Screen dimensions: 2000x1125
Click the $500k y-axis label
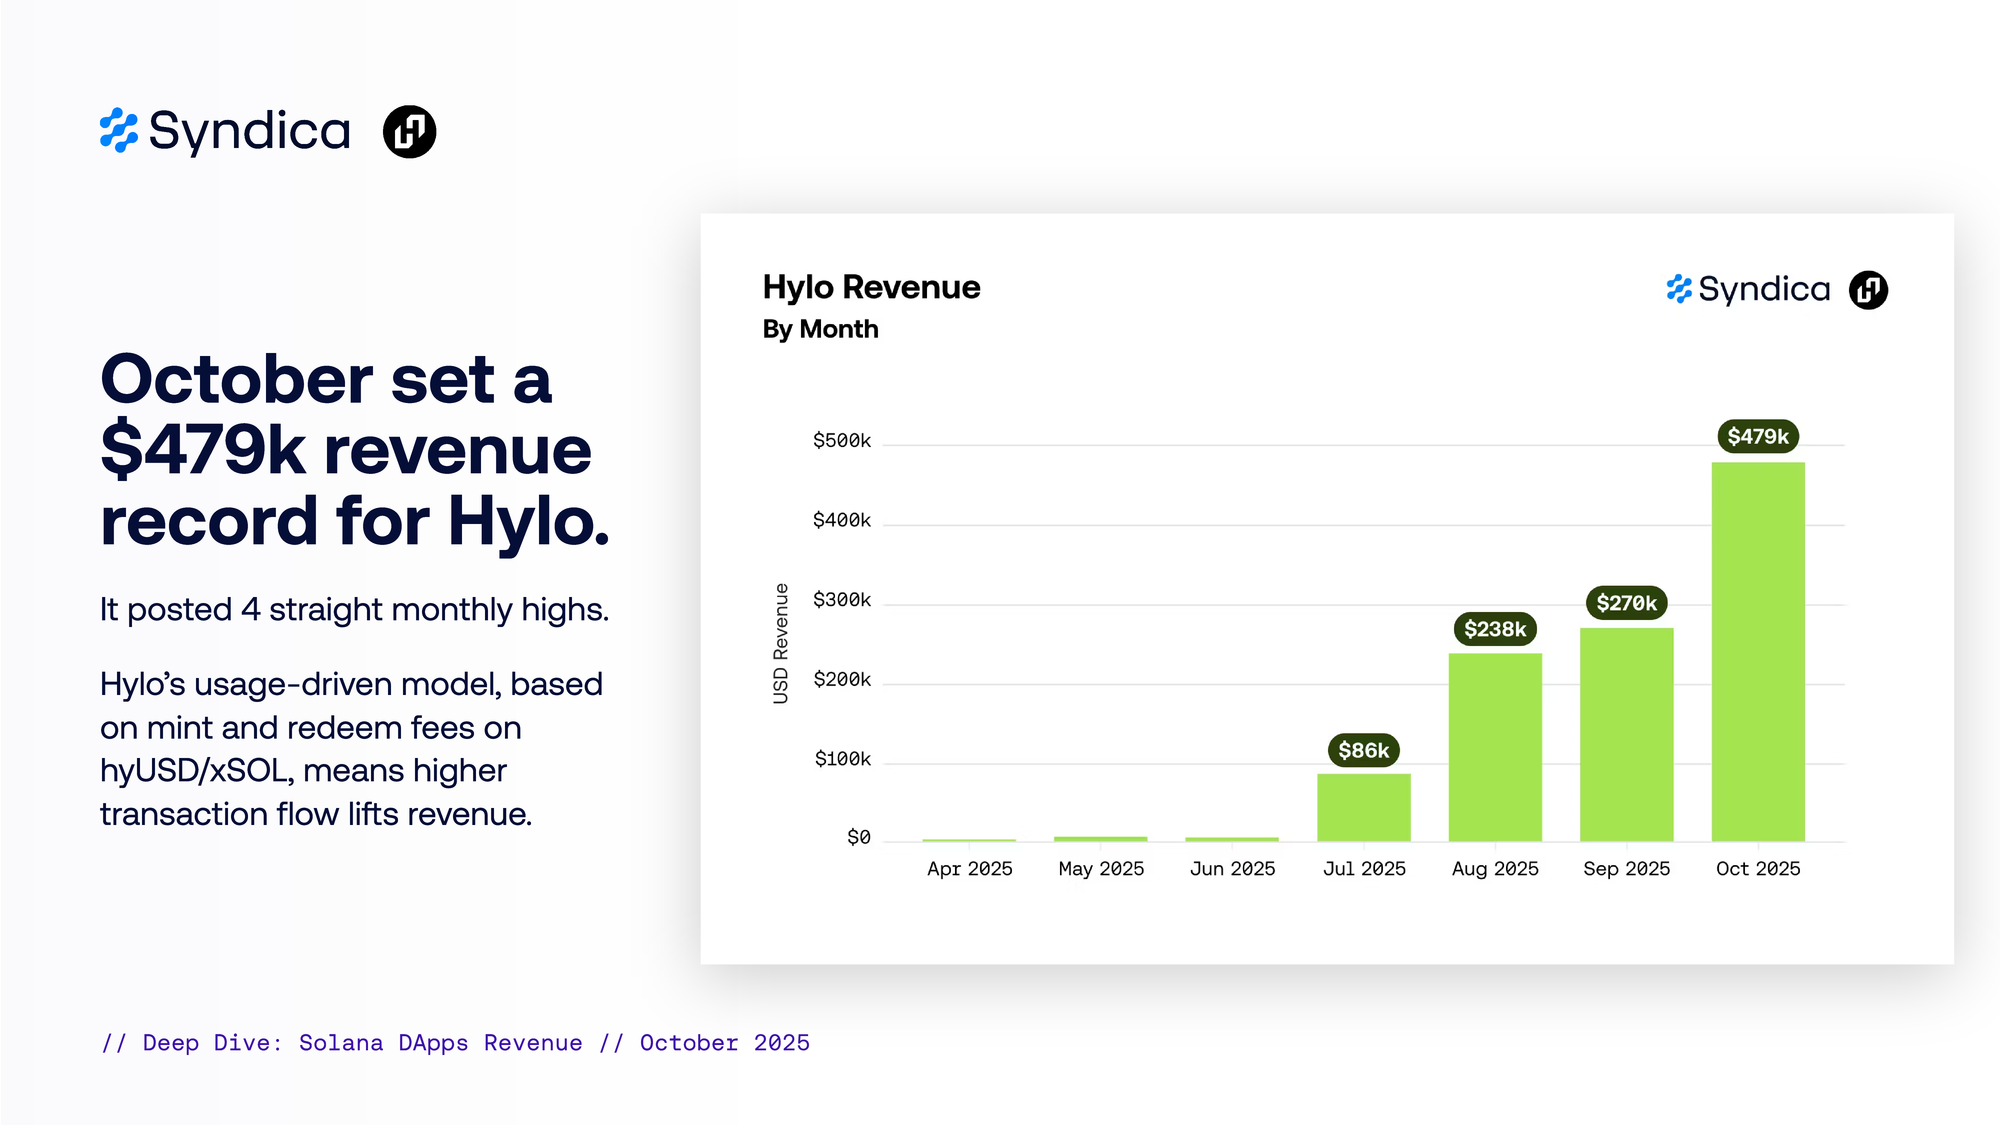click(x=841, y=441)
